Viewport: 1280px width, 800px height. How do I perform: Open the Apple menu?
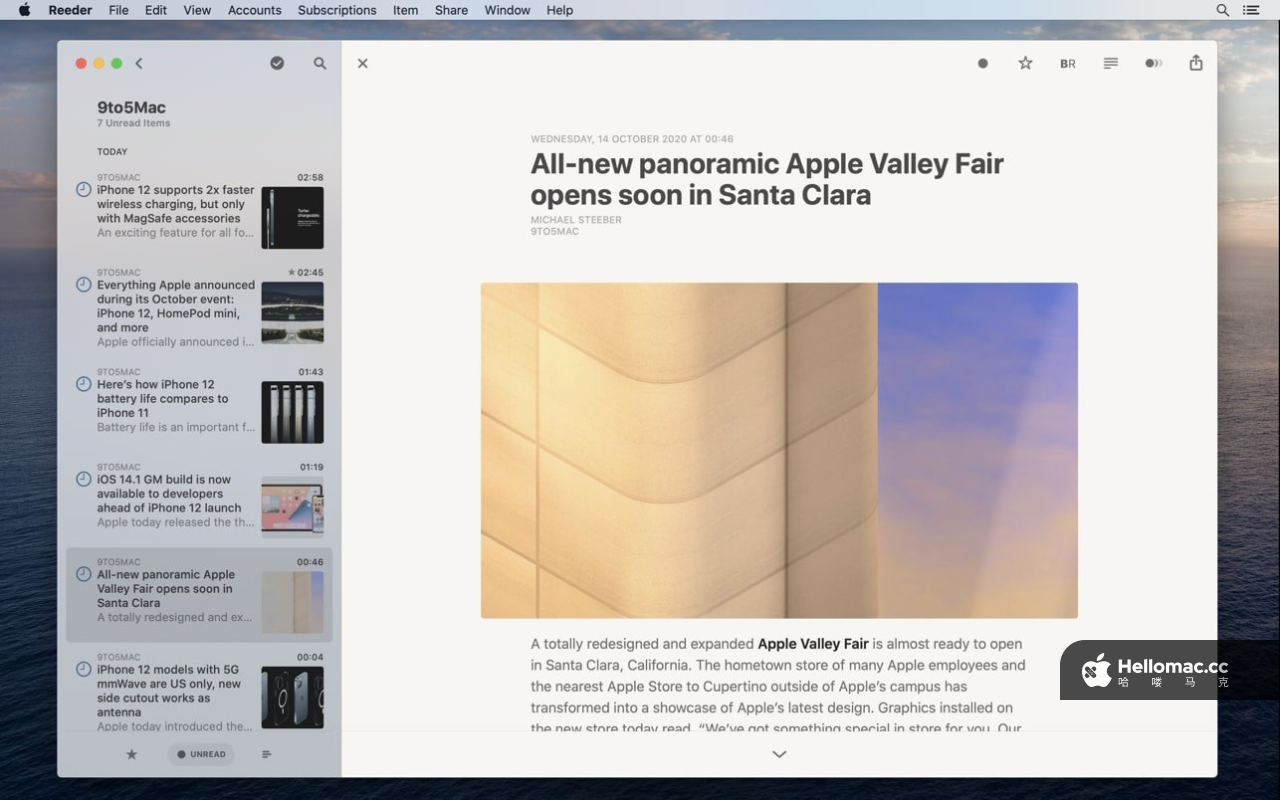pyautogui.click(x=24, y=10)
